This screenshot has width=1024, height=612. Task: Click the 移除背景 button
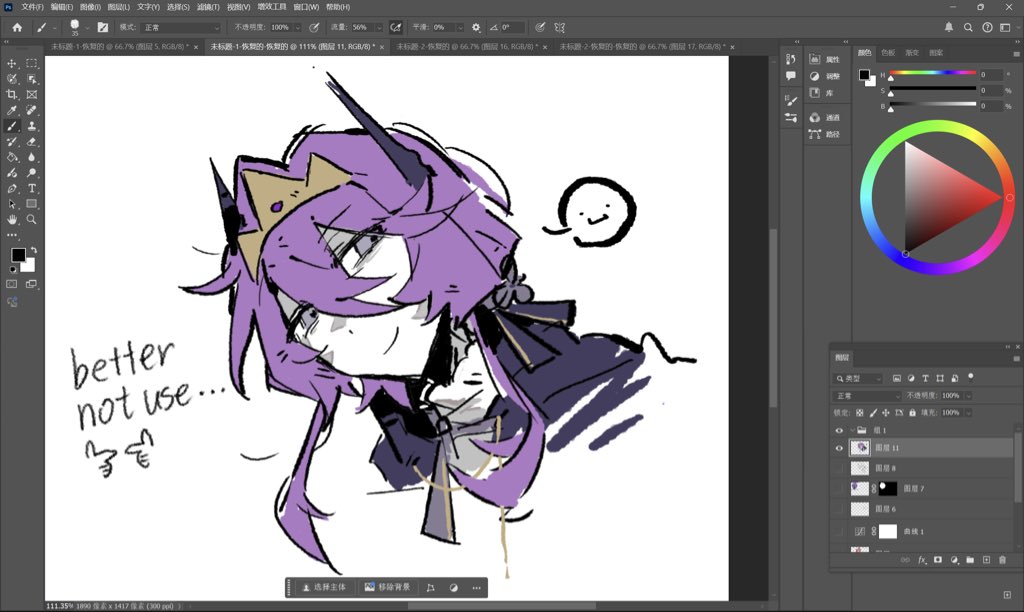click(387, 587)
